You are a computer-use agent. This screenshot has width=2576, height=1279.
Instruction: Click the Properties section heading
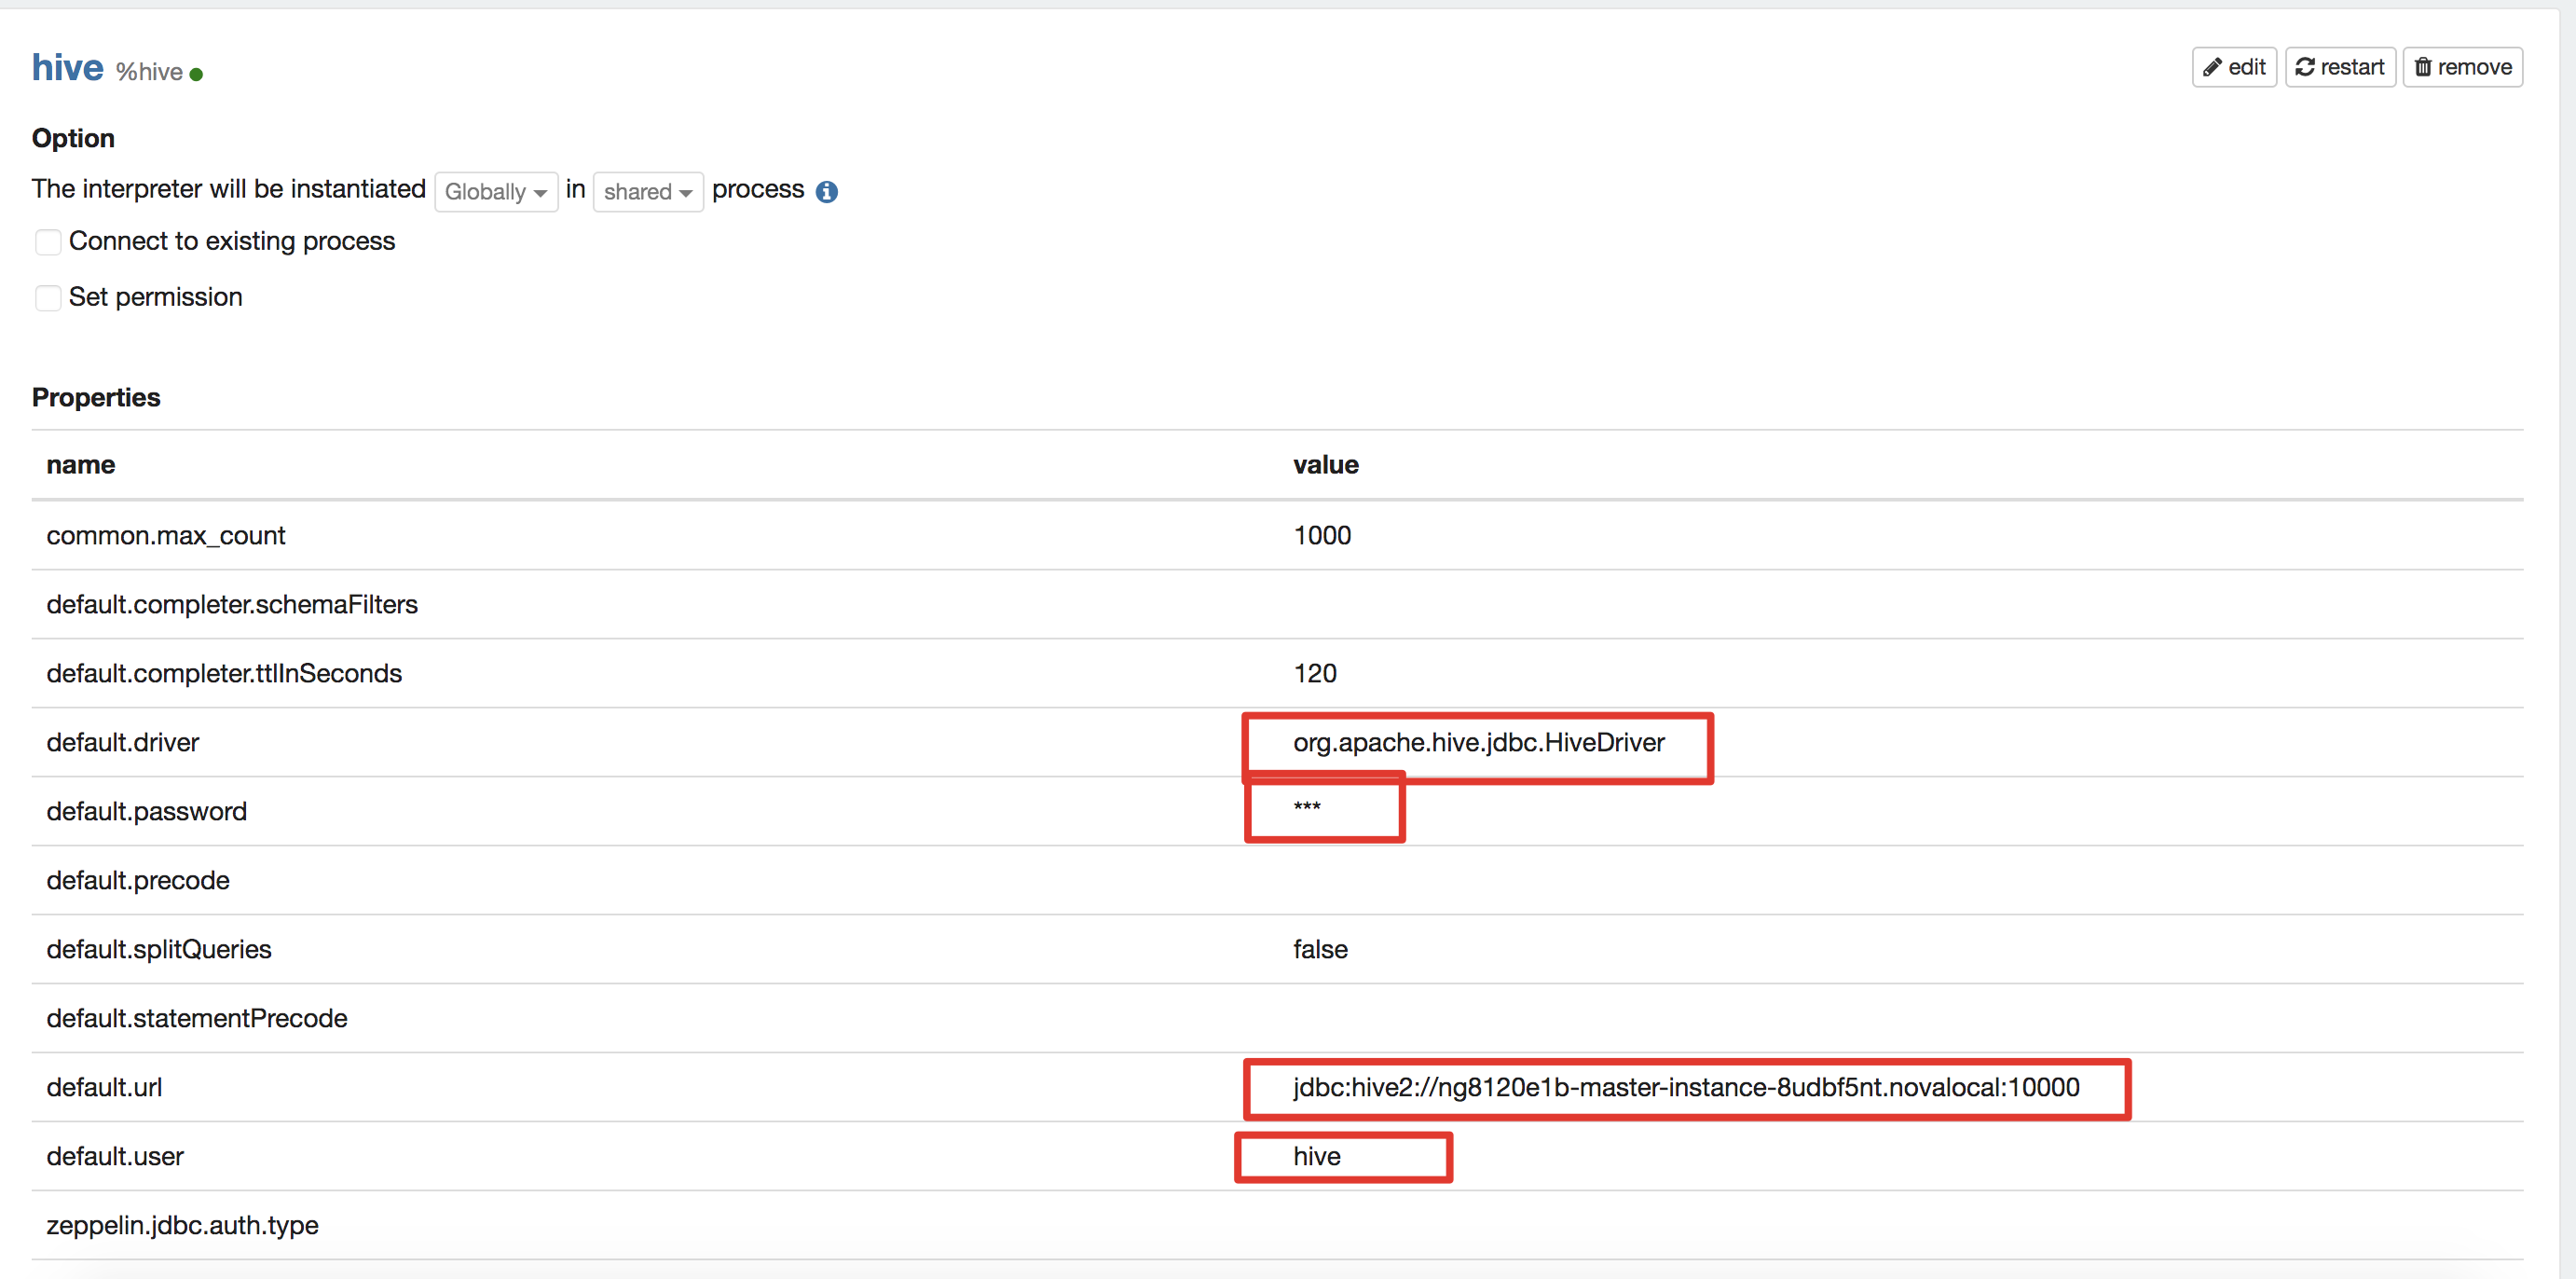[96, 397]
